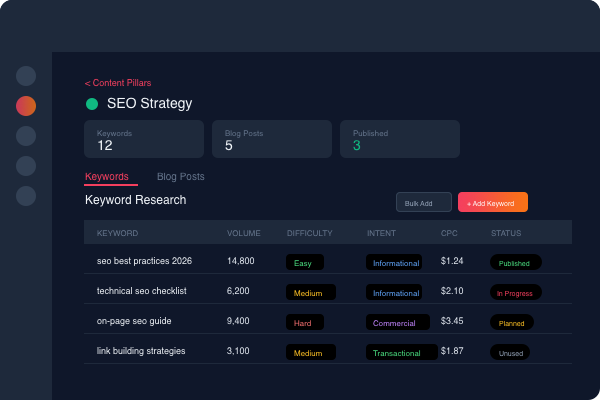The image size is (600, 400).
Task: Click the Published status badge
Action: [x=516, y=262]
